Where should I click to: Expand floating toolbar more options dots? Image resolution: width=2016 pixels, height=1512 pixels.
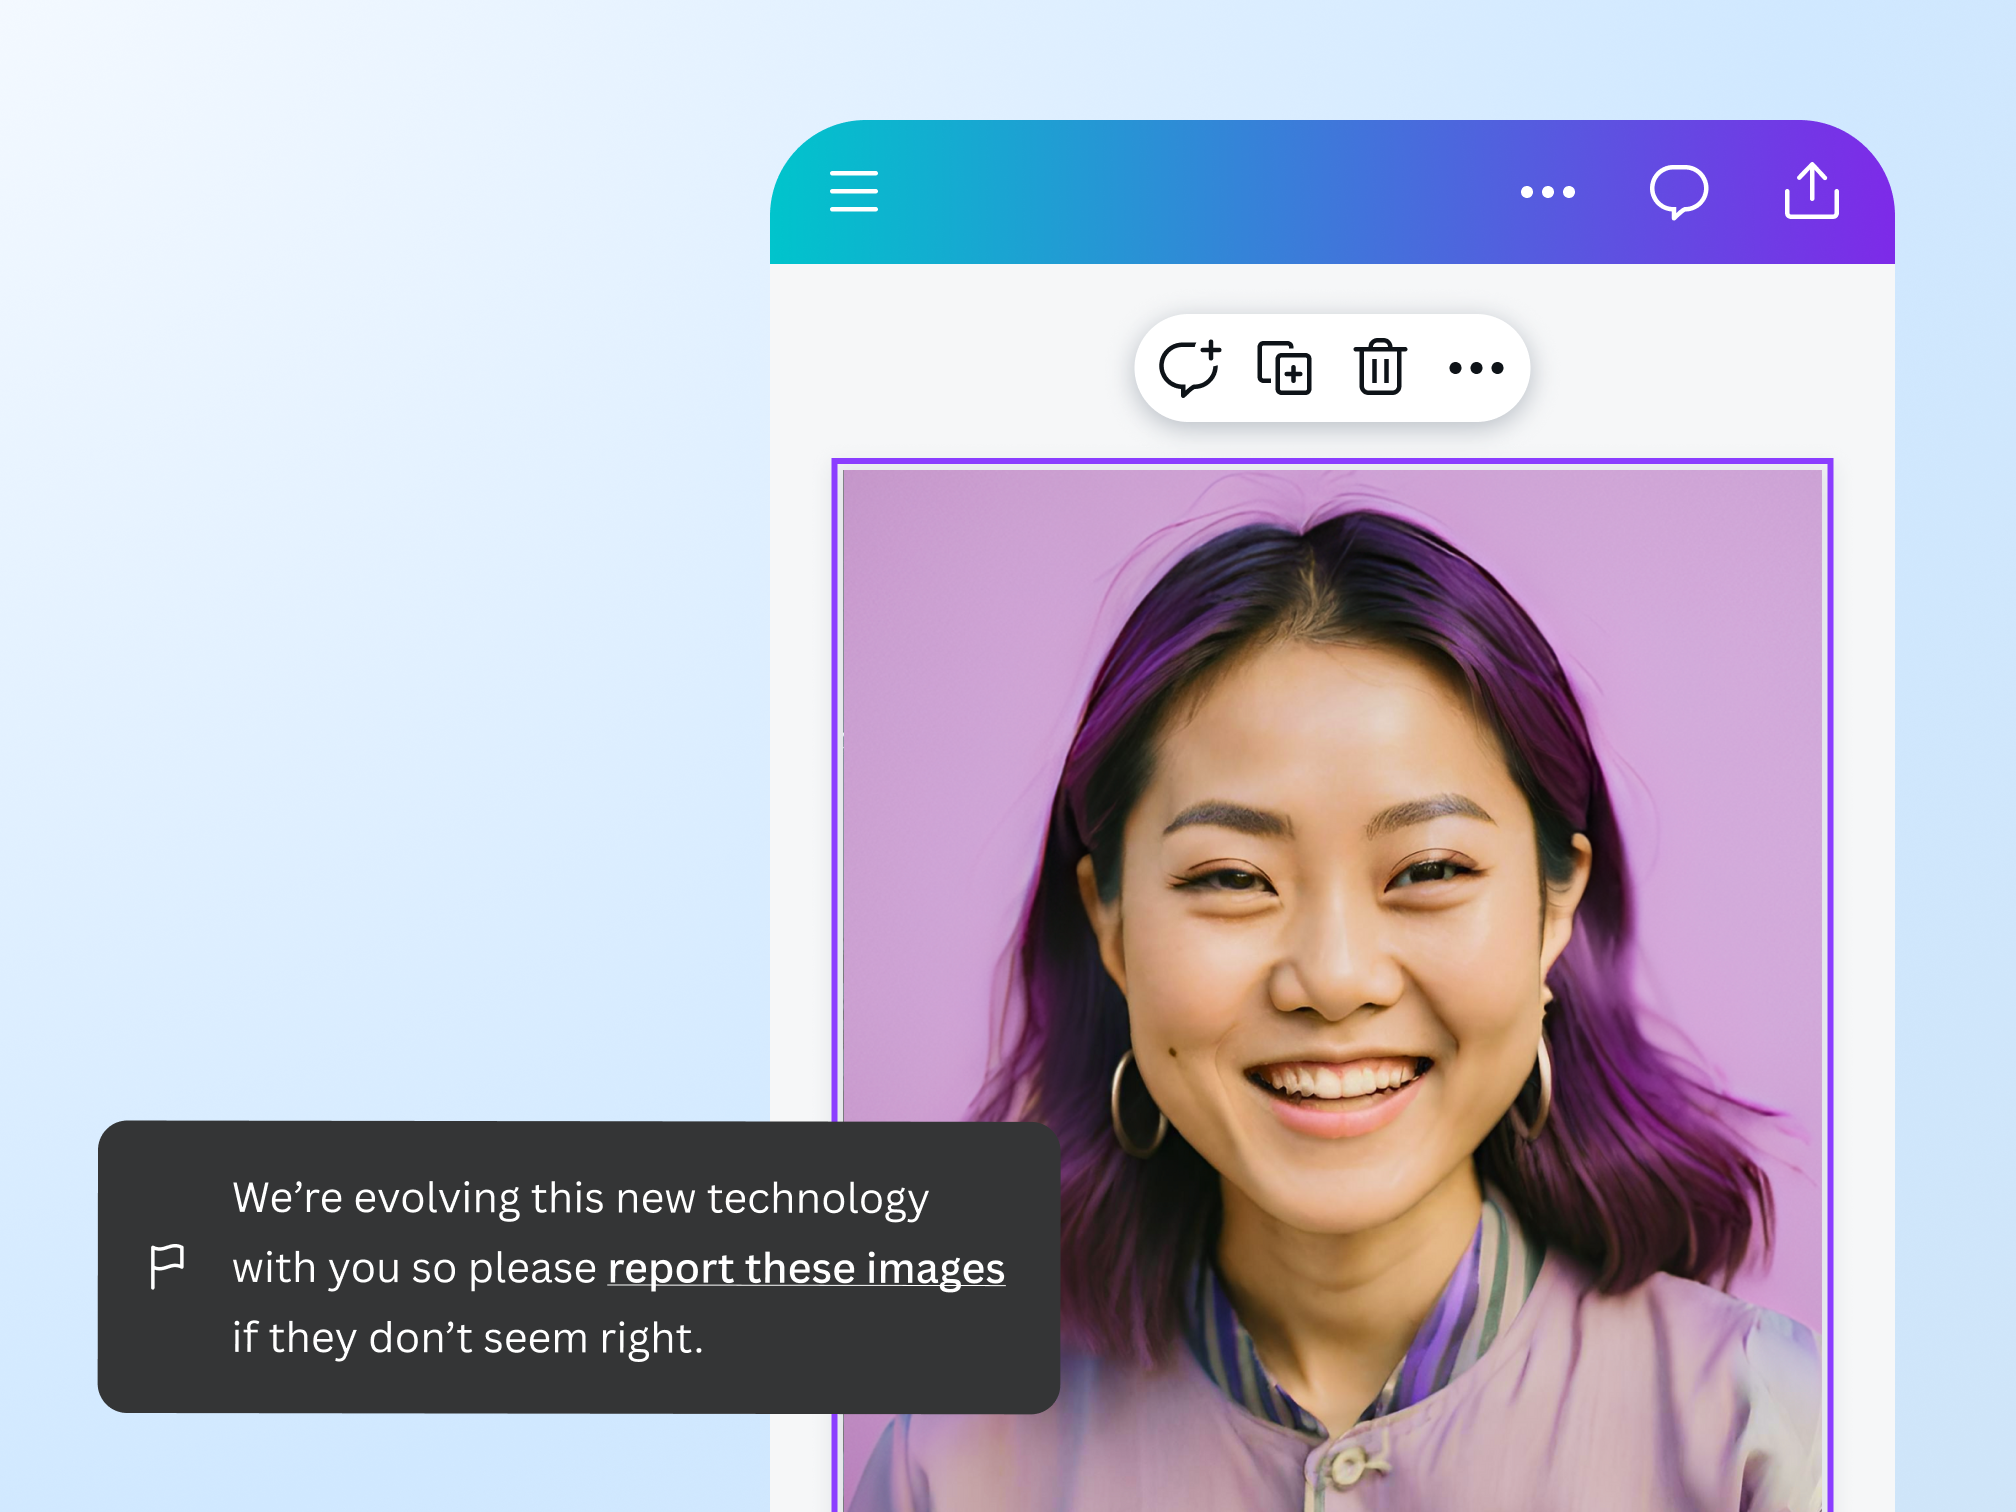(1476, 368)
